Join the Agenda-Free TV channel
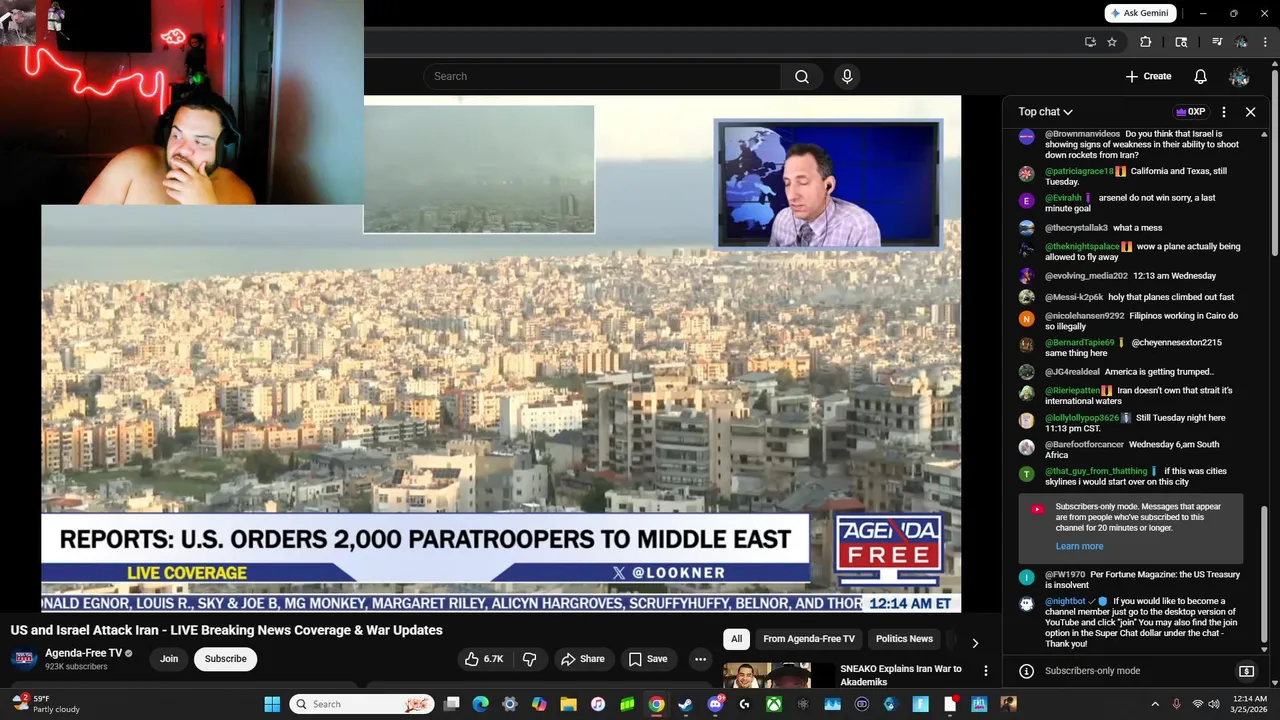1280x720 pixels. point(169,659)
